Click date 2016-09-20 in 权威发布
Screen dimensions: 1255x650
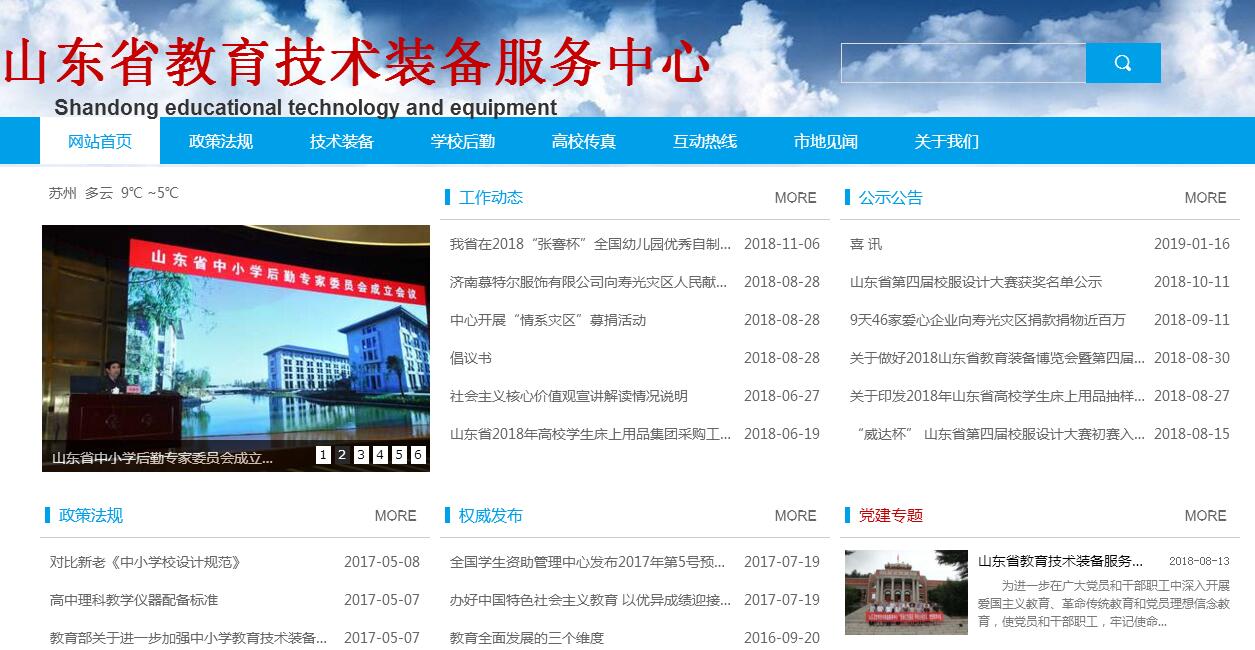click(782, 638)
